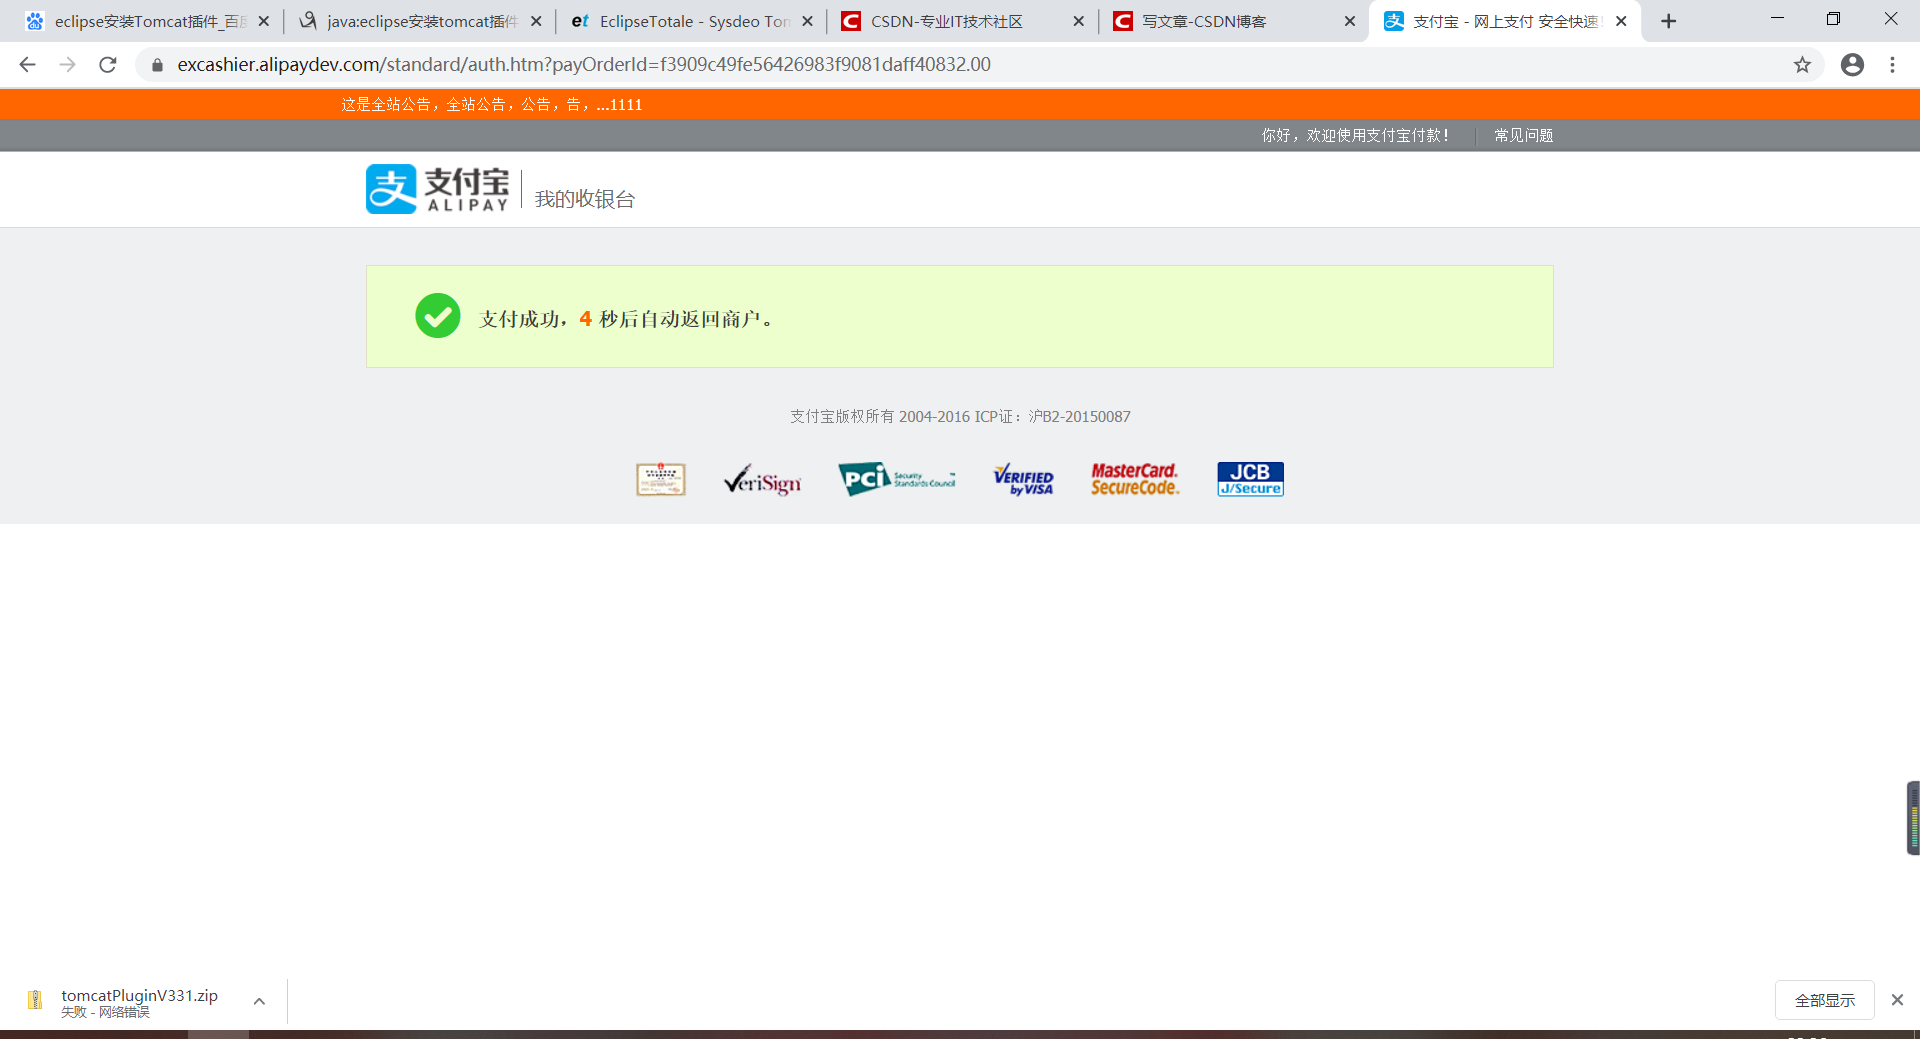
Task: Click the JCB J/Secure logo
Action: click(1250, 479)
